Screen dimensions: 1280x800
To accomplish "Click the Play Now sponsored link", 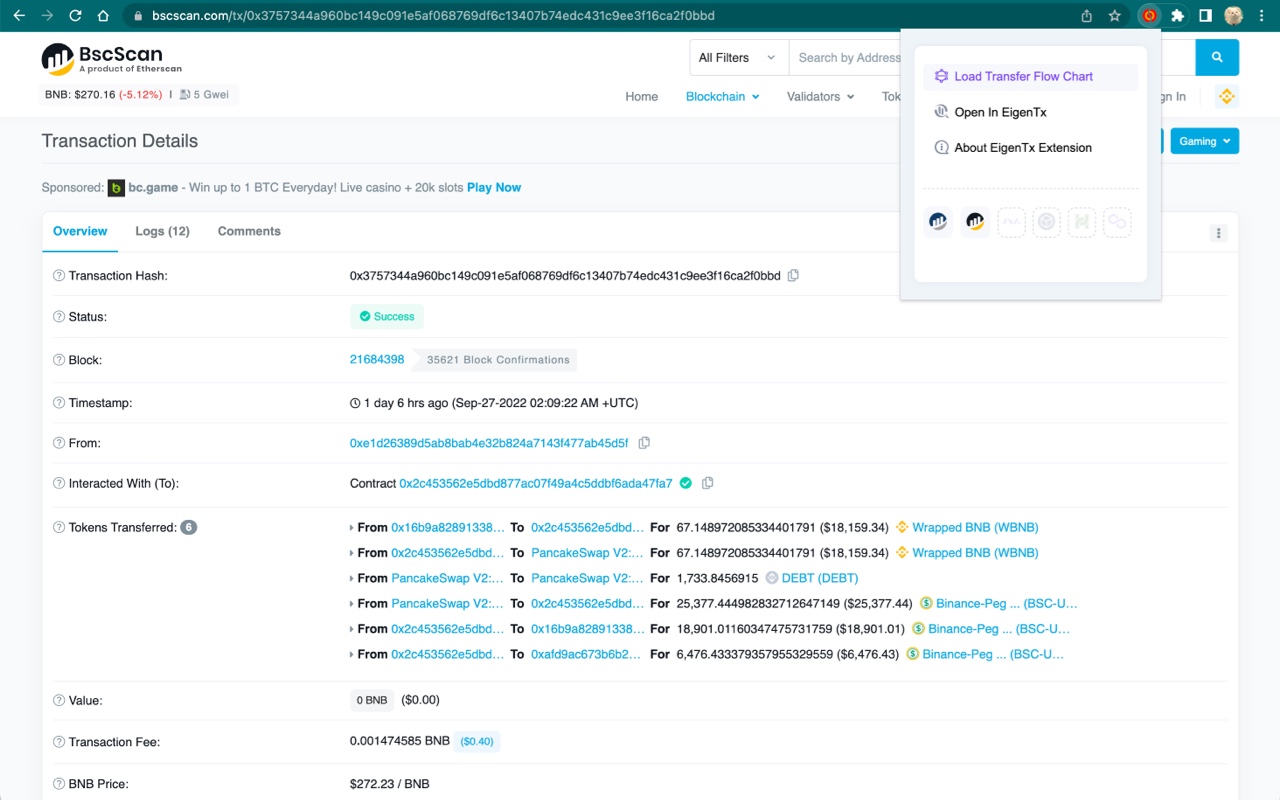I will [x=494, y=187].
